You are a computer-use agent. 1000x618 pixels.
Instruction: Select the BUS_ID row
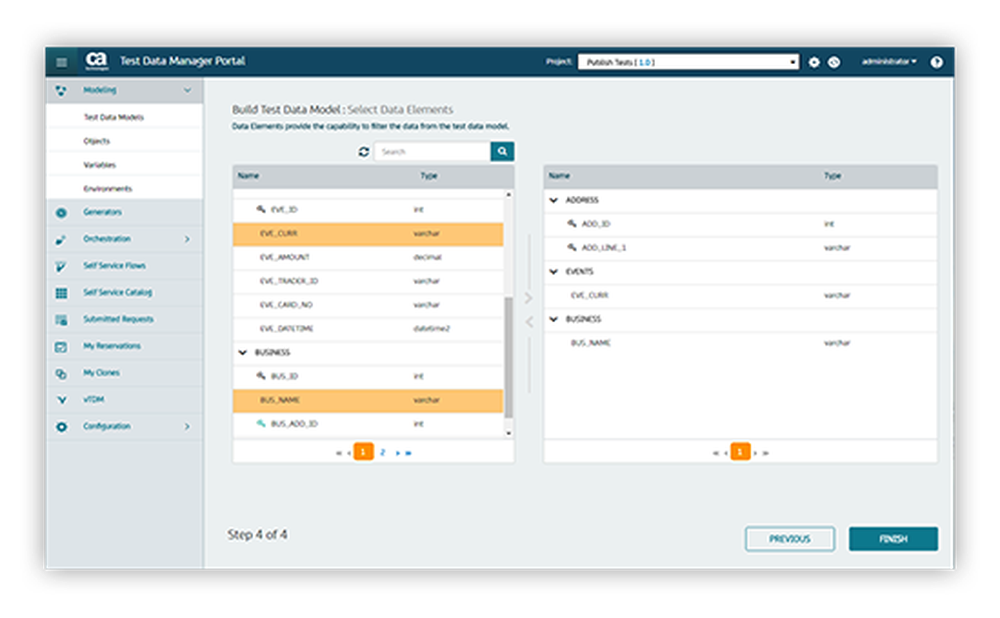[368, 376]
